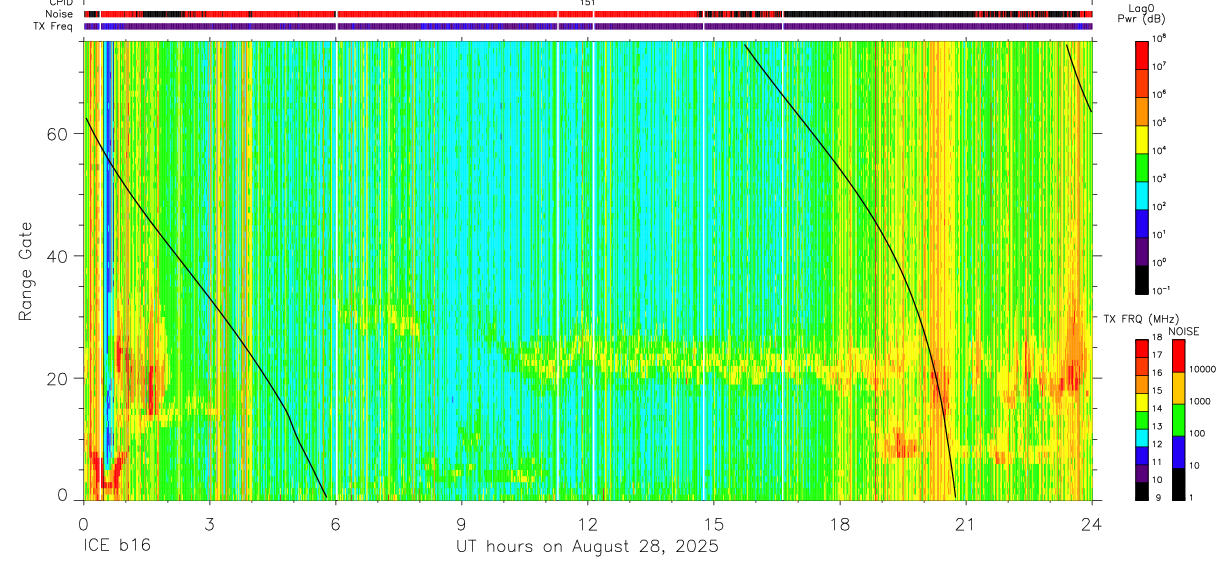Click the 'NOISE' legend title
This screenshot has width=1228, height=567.
click(x=1184, y=331)
